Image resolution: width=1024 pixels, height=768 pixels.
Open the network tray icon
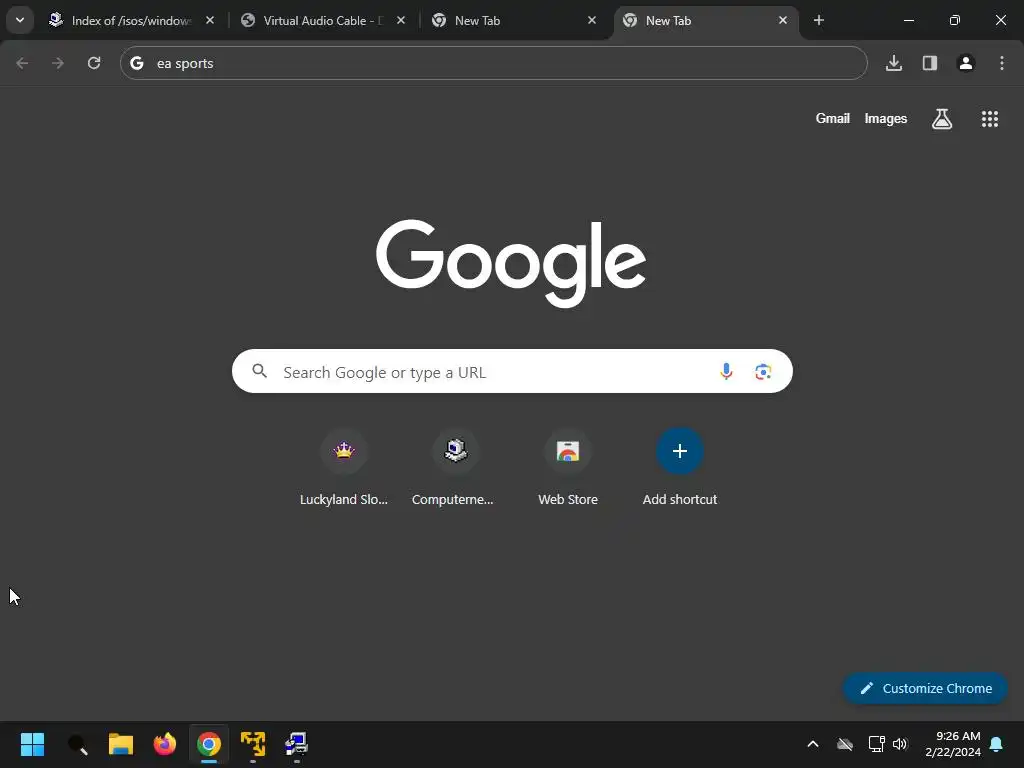(876, 744)
